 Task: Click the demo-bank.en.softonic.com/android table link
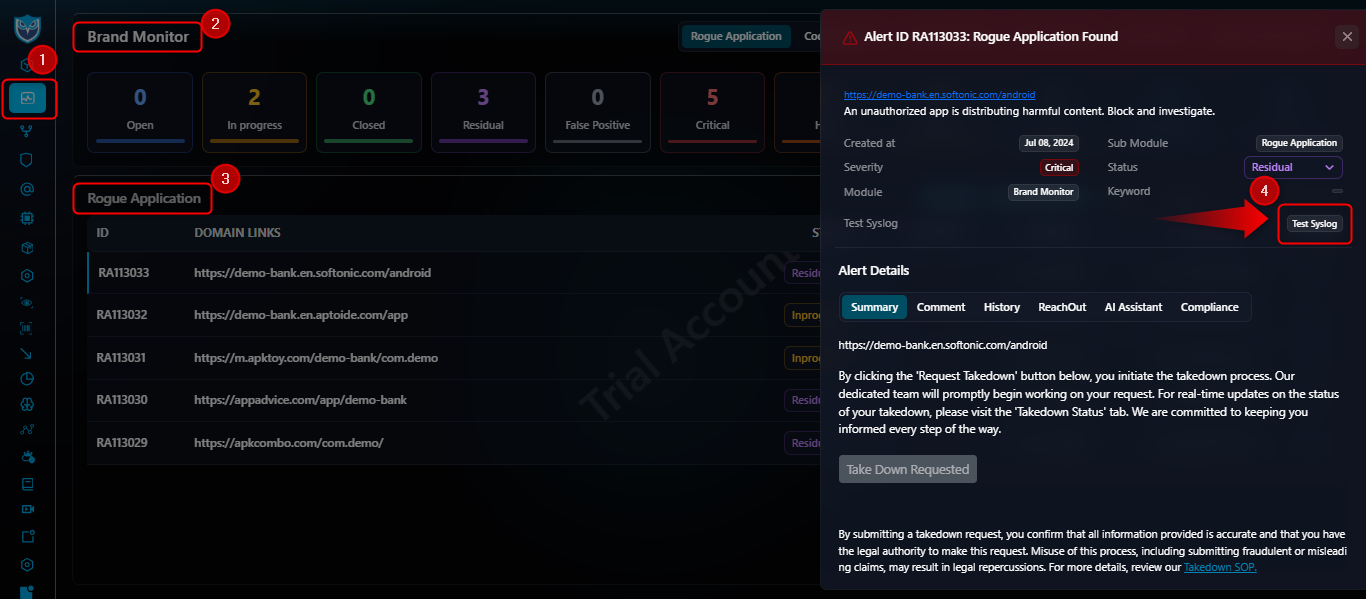click(313, 273)
